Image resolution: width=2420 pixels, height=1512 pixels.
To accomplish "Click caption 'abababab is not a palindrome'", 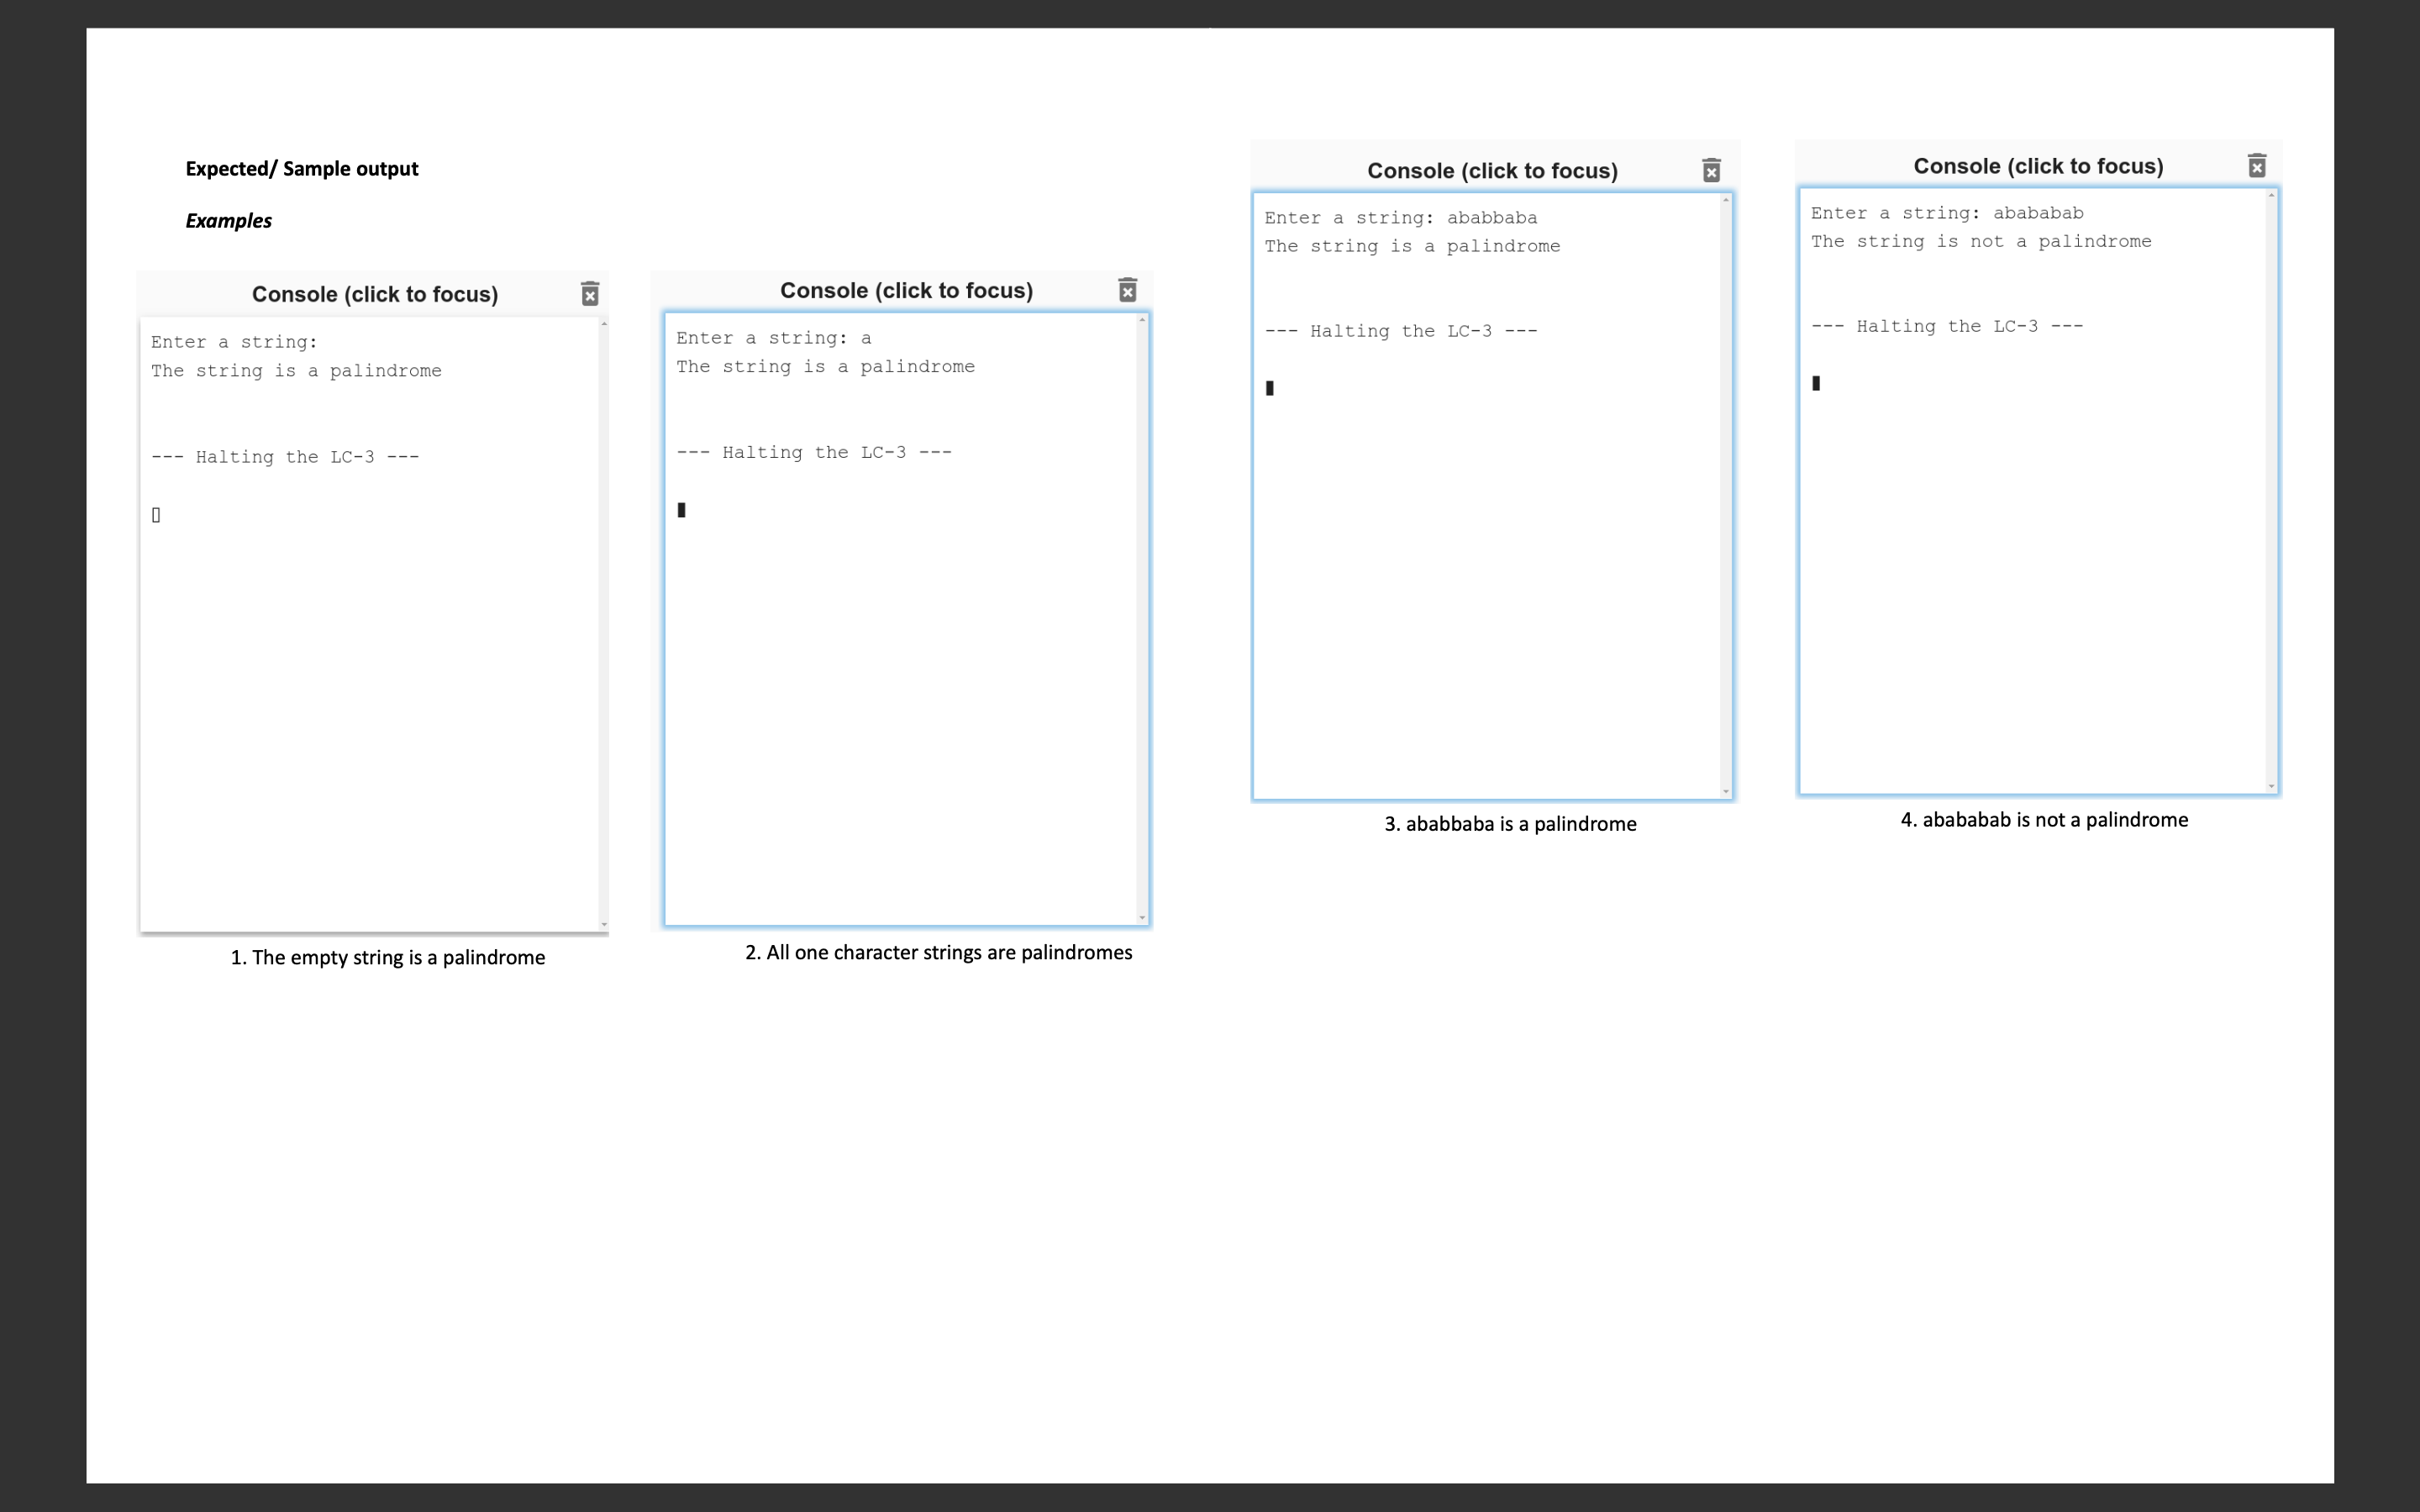I will tap(2044, 820).
